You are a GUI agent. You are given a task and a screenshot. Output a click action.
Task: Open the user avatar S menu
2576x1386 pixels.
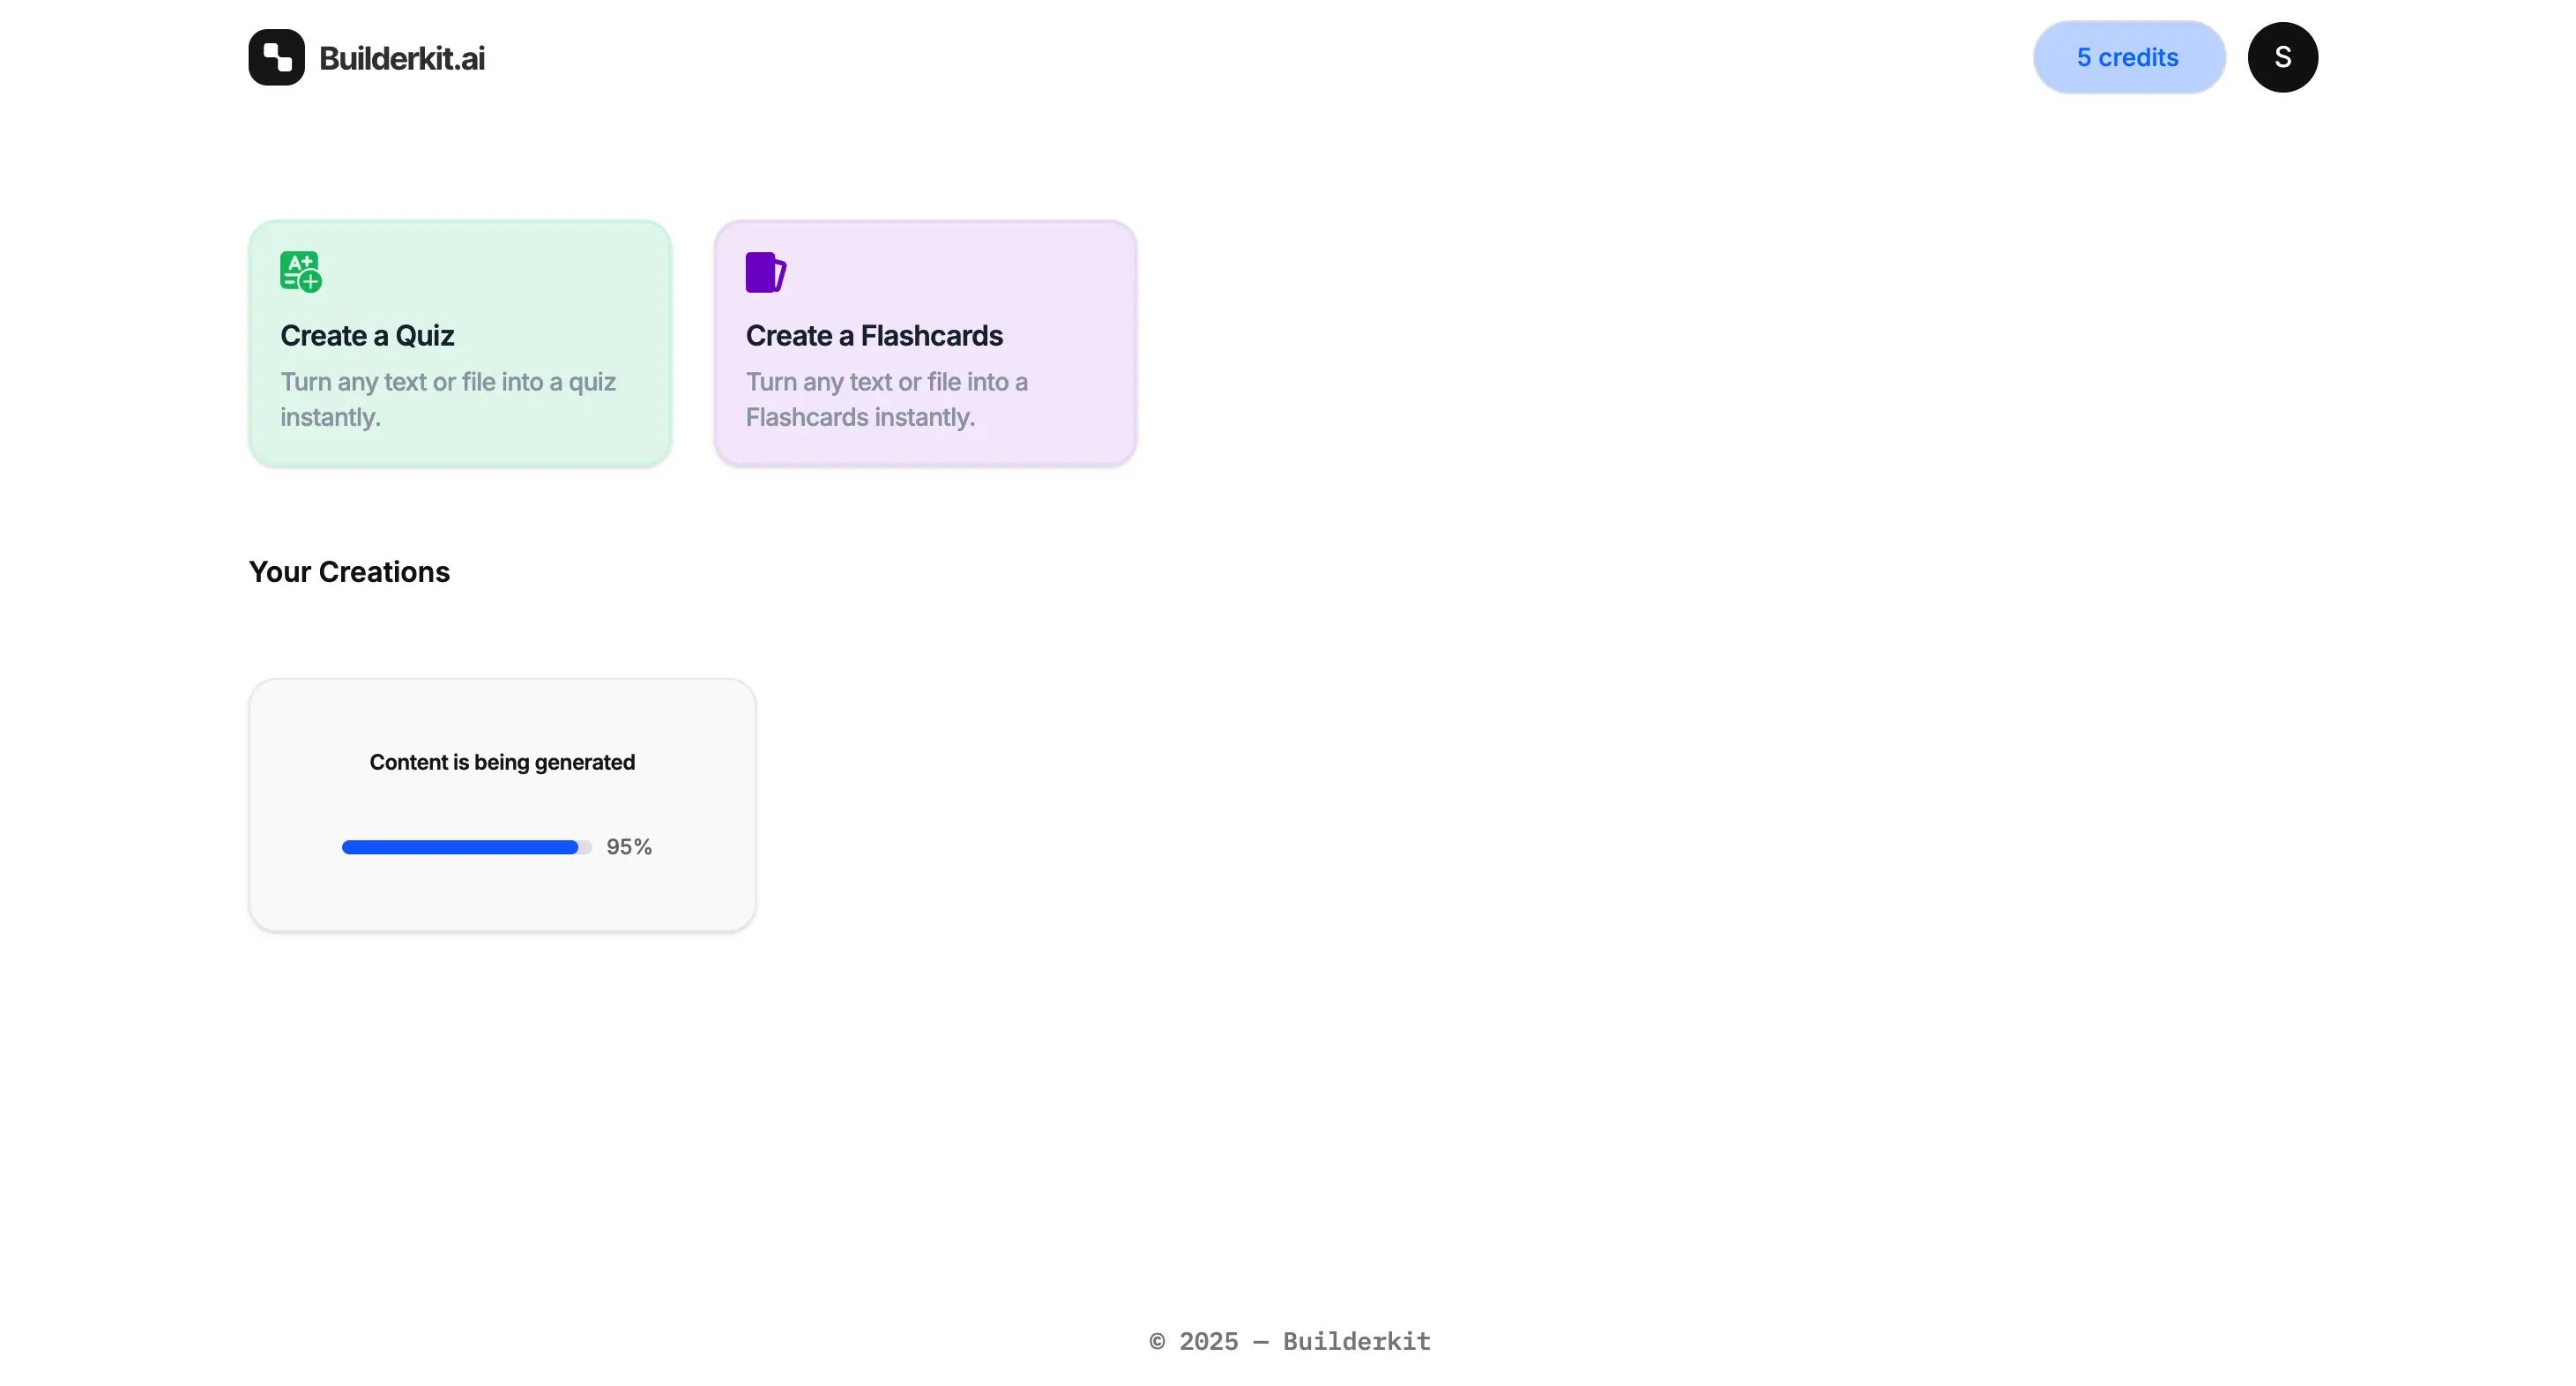(x=2282, y=57)
